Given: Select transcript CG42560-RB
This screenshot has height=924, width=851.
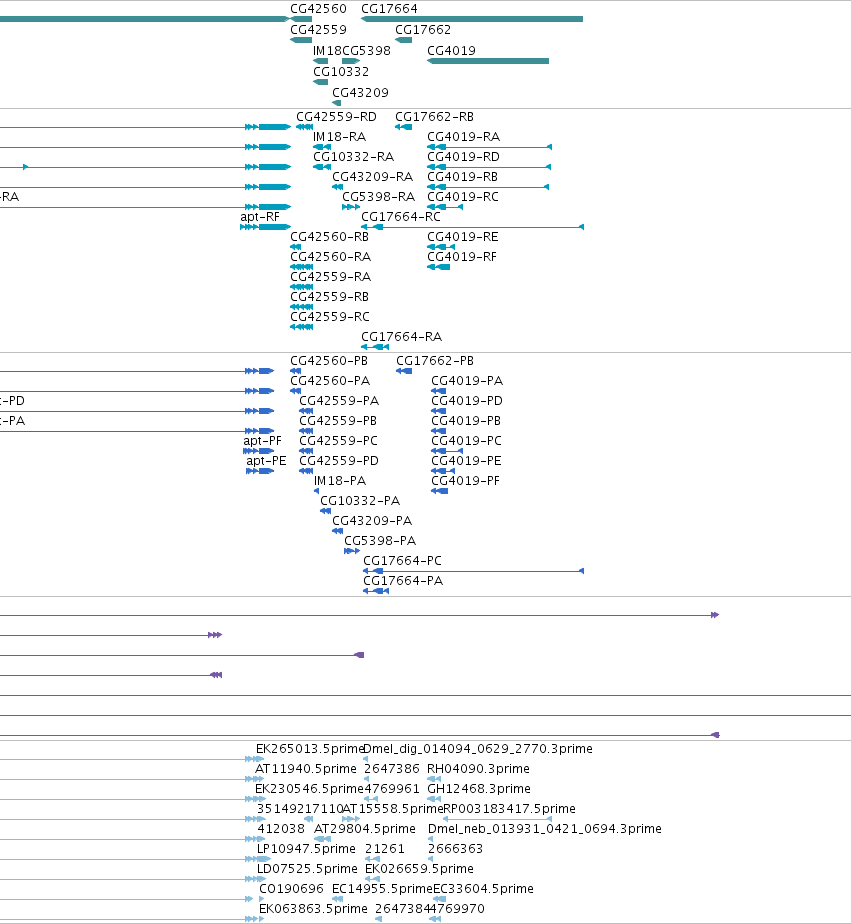Looking at the screenshot, I should [329, 237].
